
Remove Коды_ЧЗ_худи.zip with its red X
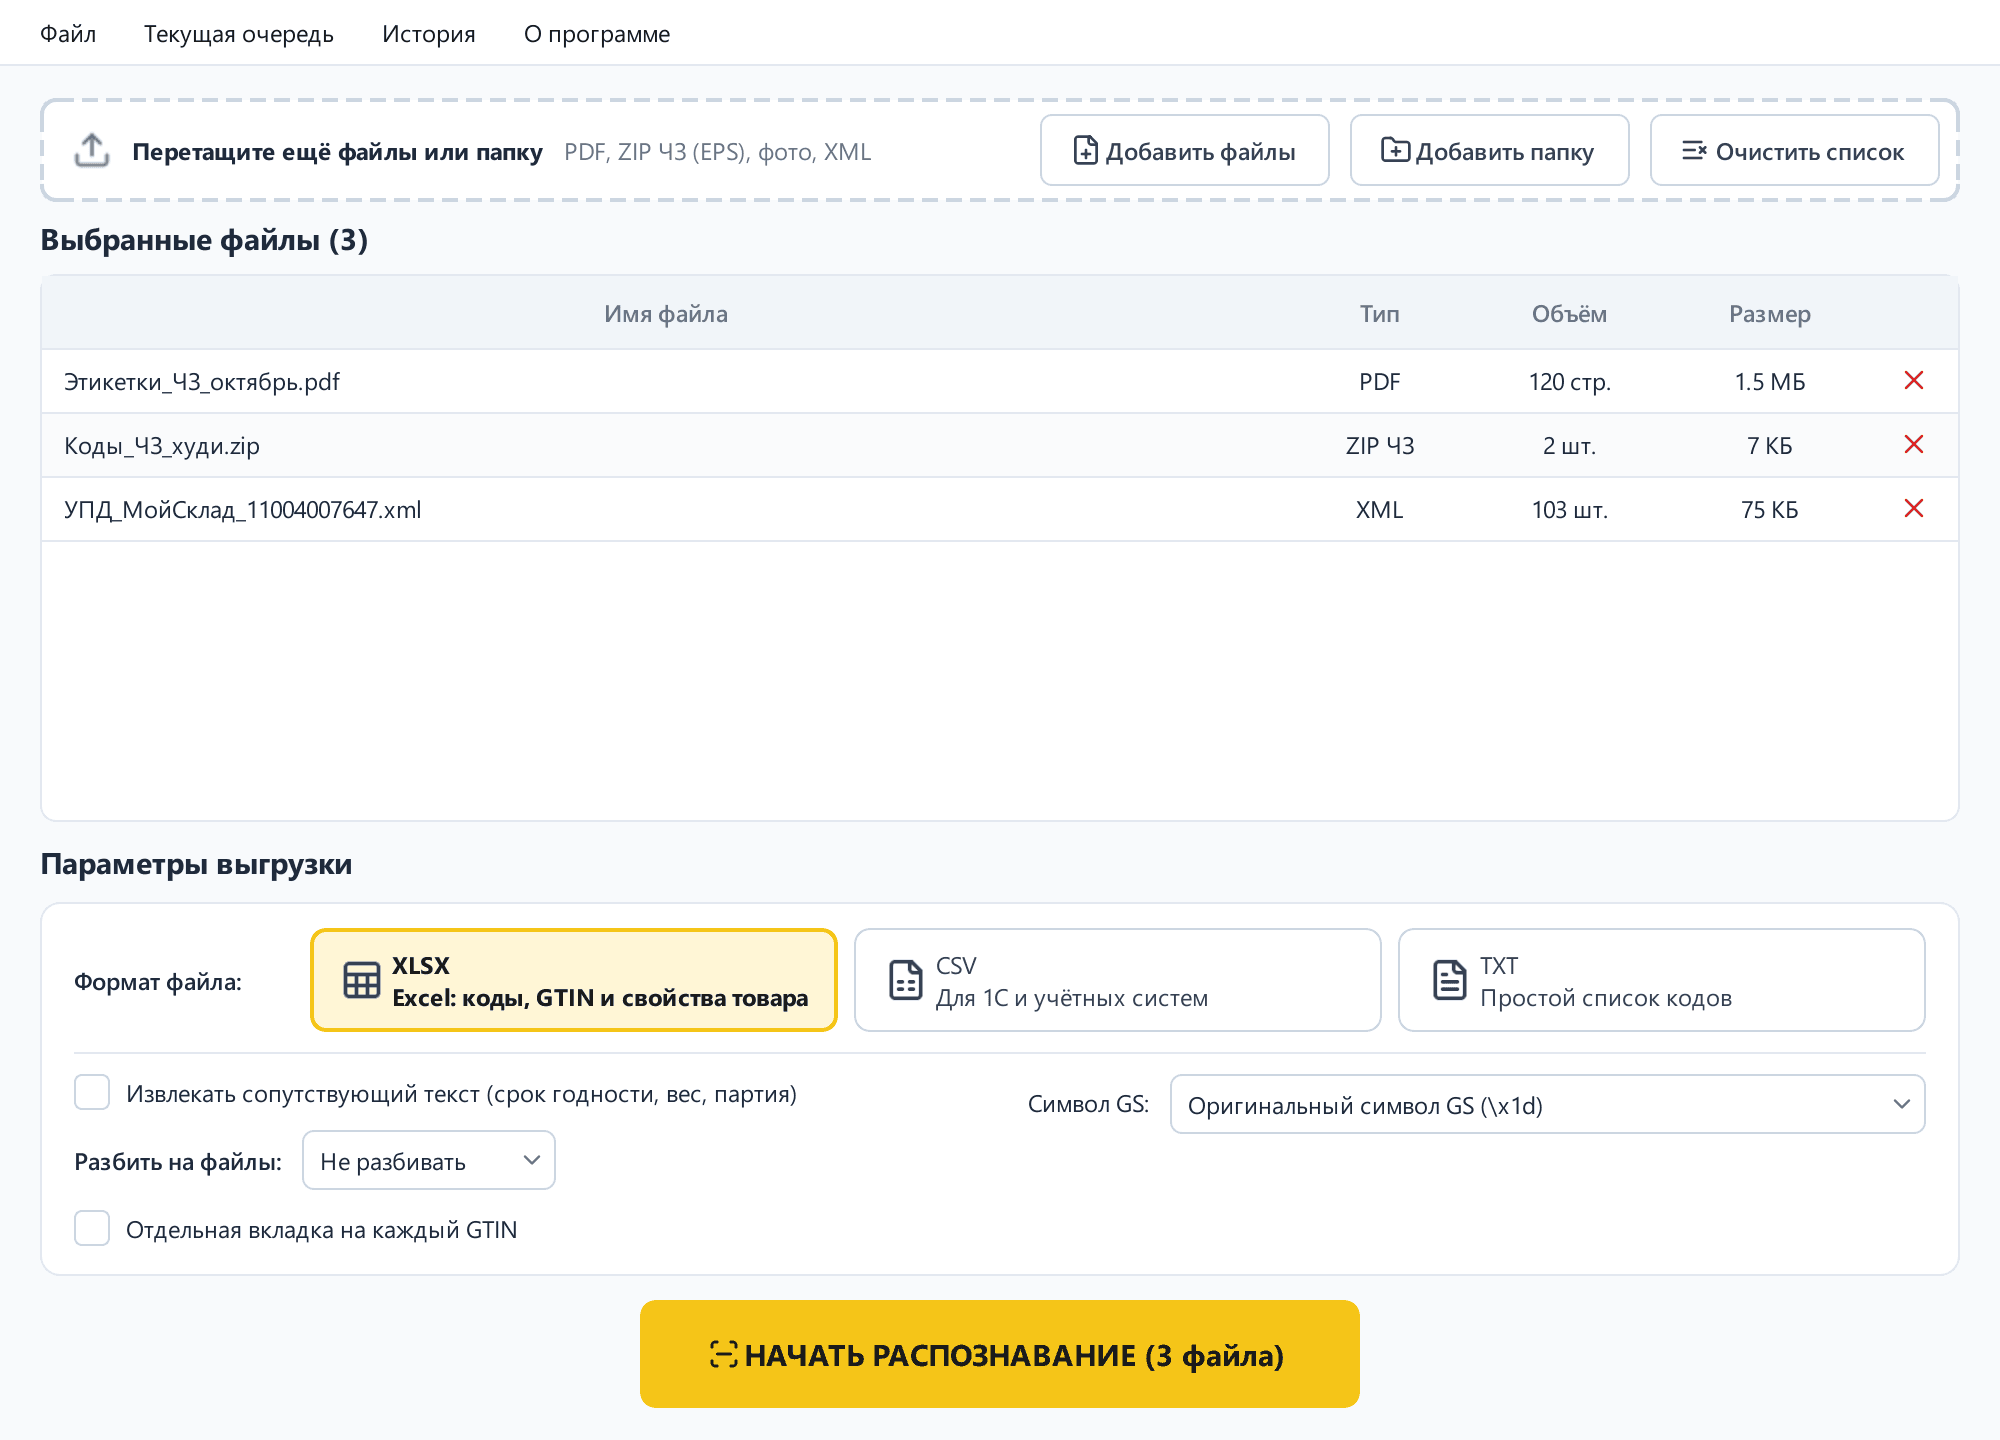pos(1914,444)
